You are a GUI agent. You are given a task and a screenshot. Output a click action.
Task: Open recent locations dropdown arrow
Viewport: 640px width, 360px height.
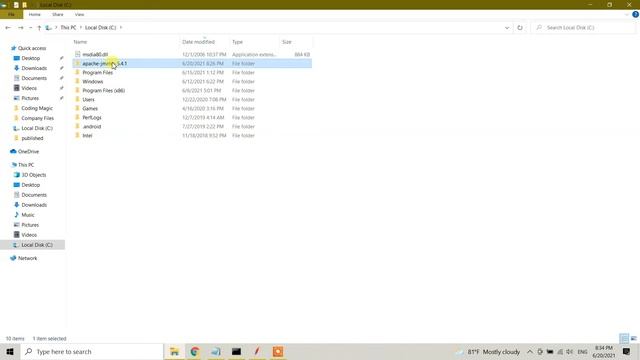click(31, 28)
